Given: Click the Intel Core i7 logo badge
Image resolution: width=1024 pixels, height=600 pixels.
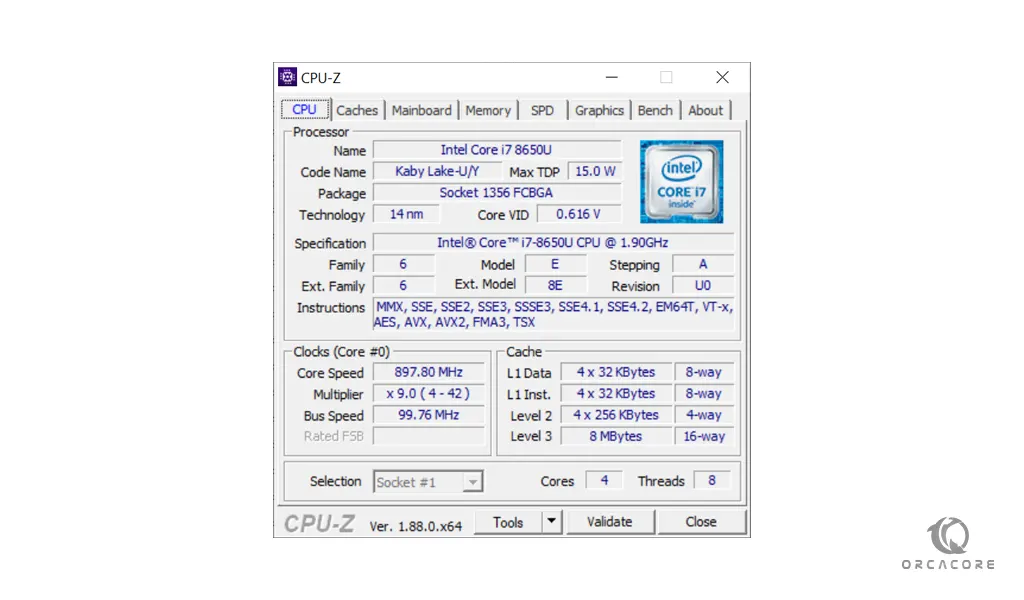Looking at the screenshot, I should [x=681, y=182].
